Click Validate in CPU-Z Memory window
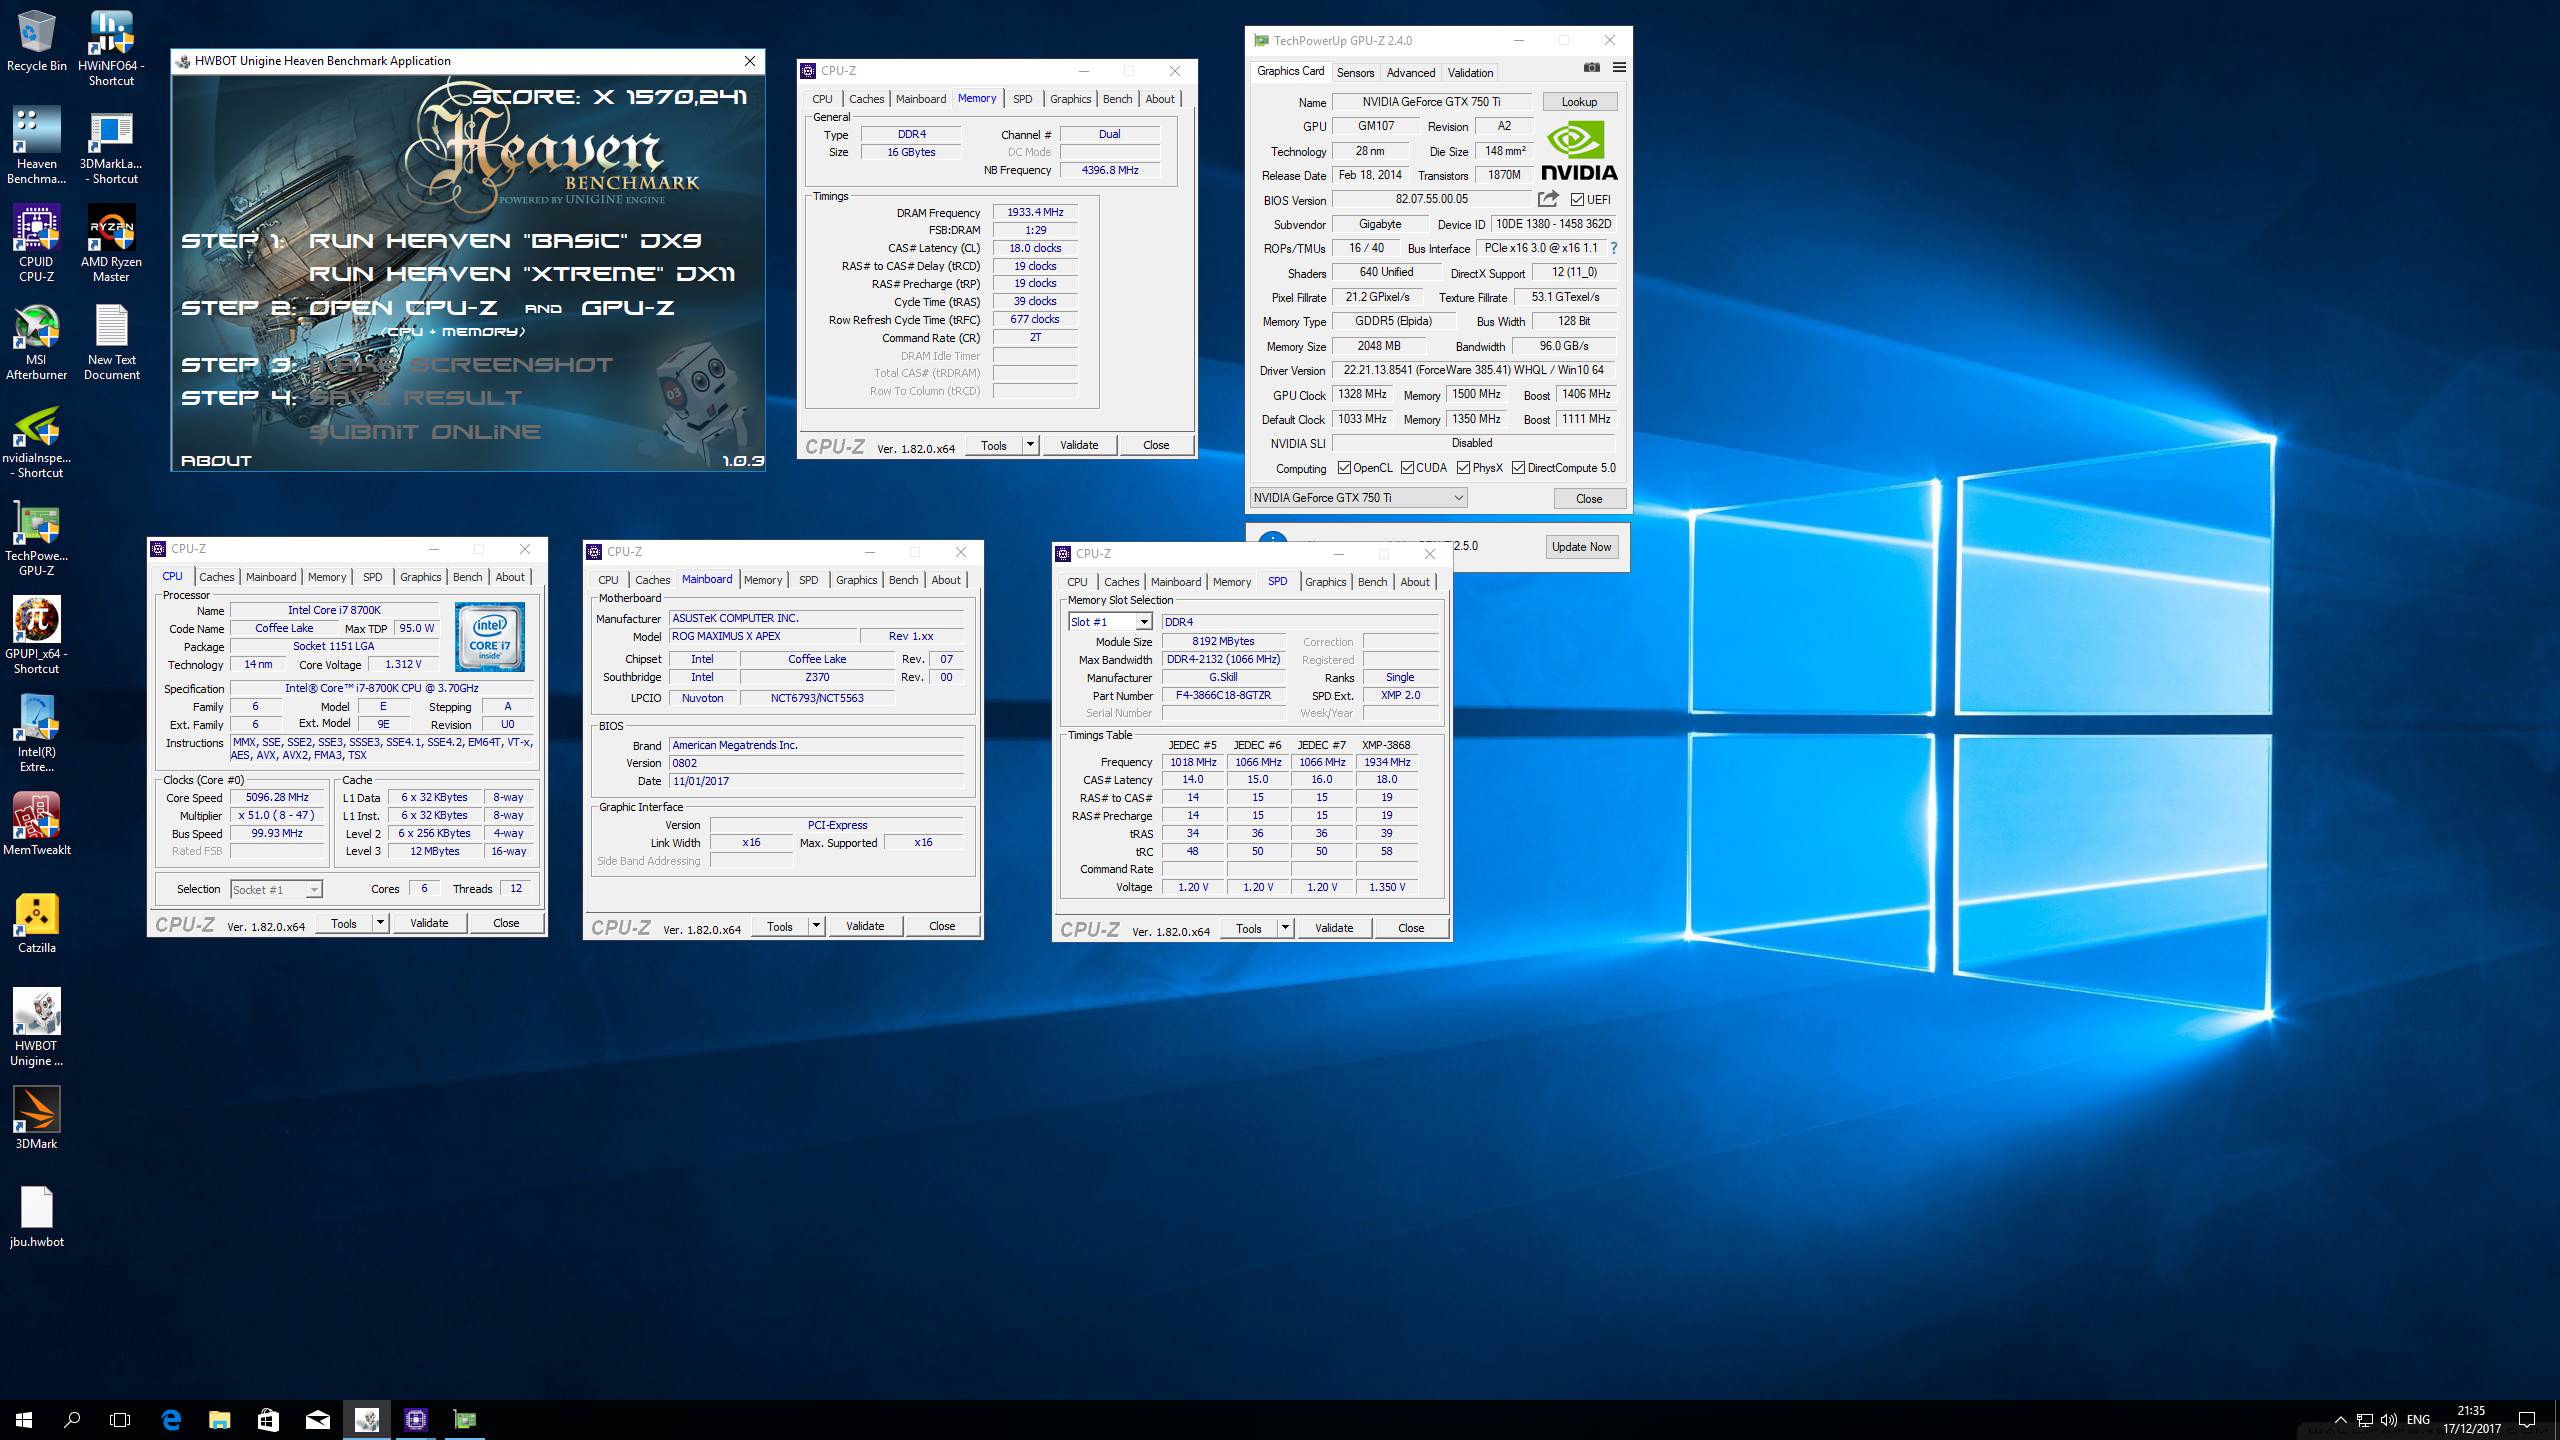The height and width of the screenshot is (1440, 2560). point(1079,445)
